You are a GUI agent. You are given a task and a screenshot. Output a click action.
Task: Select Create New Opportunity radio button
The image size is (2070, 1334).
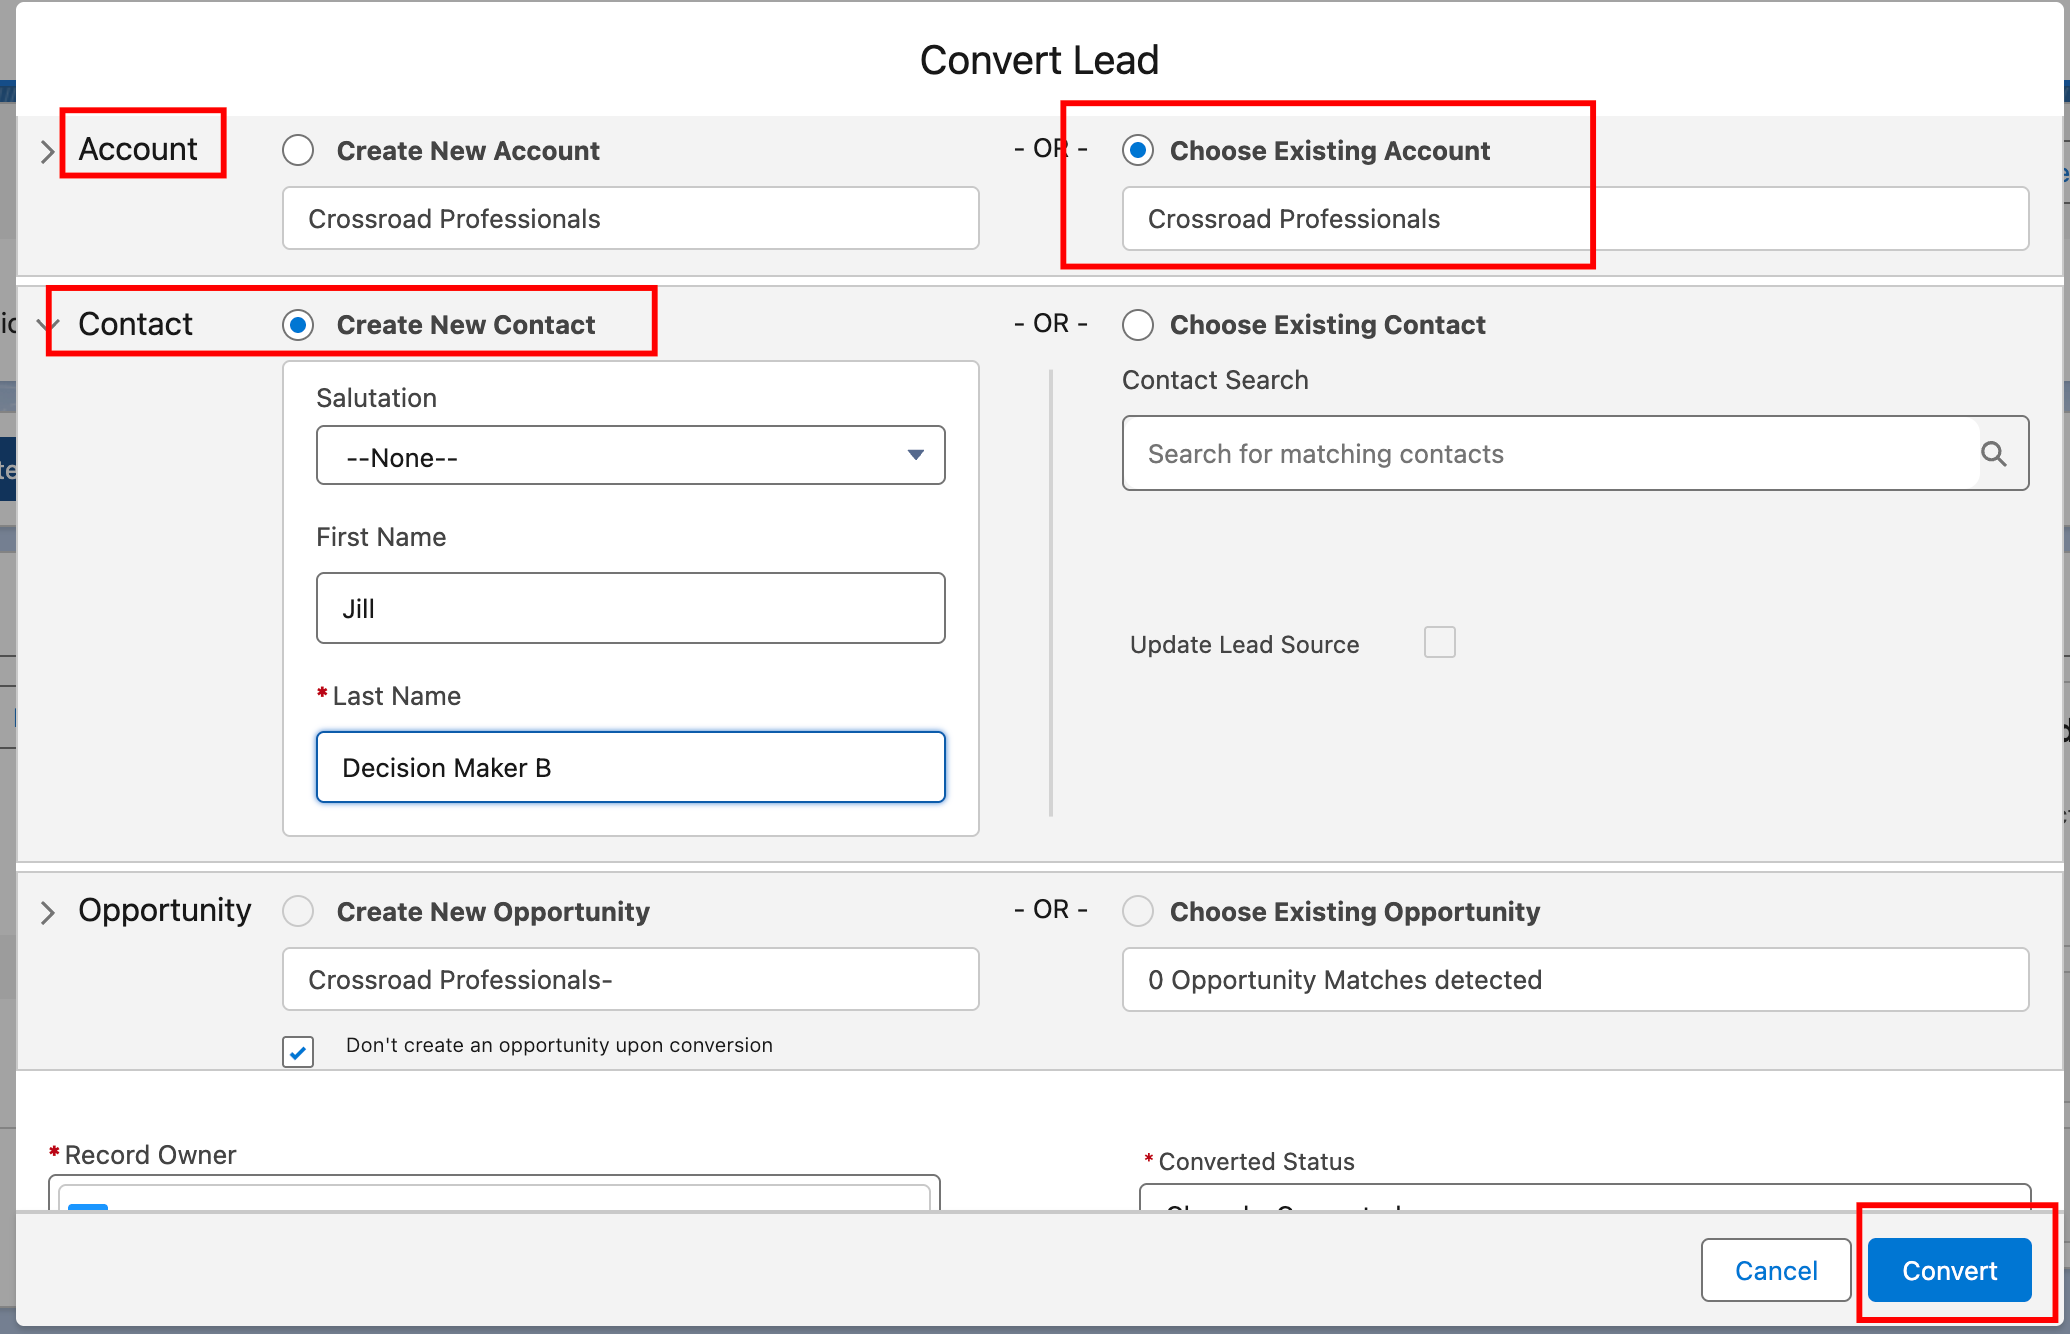click(x=298, y=911)
